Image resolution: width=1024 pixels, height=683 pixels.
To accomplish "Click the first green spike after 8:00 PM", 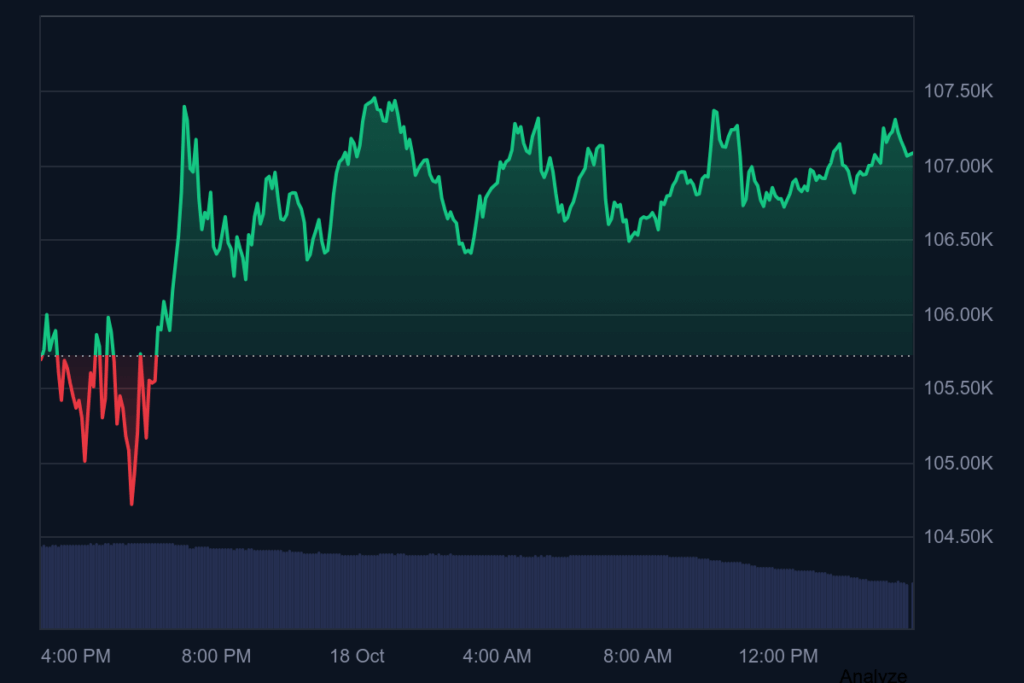I will pyautogui.click(x=185, y=108).
